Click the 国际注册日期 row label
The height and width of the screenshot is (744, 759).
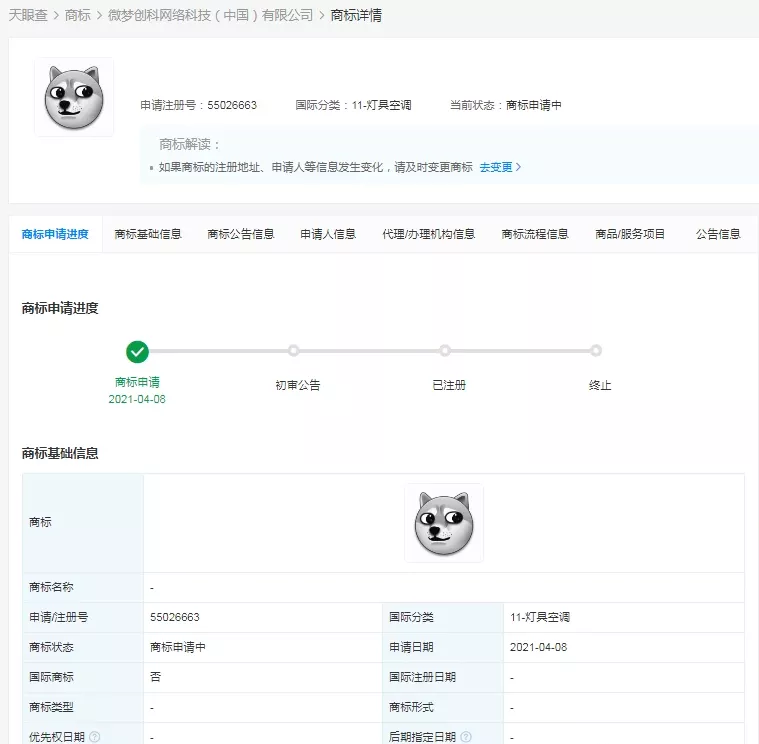coord(423,677)
